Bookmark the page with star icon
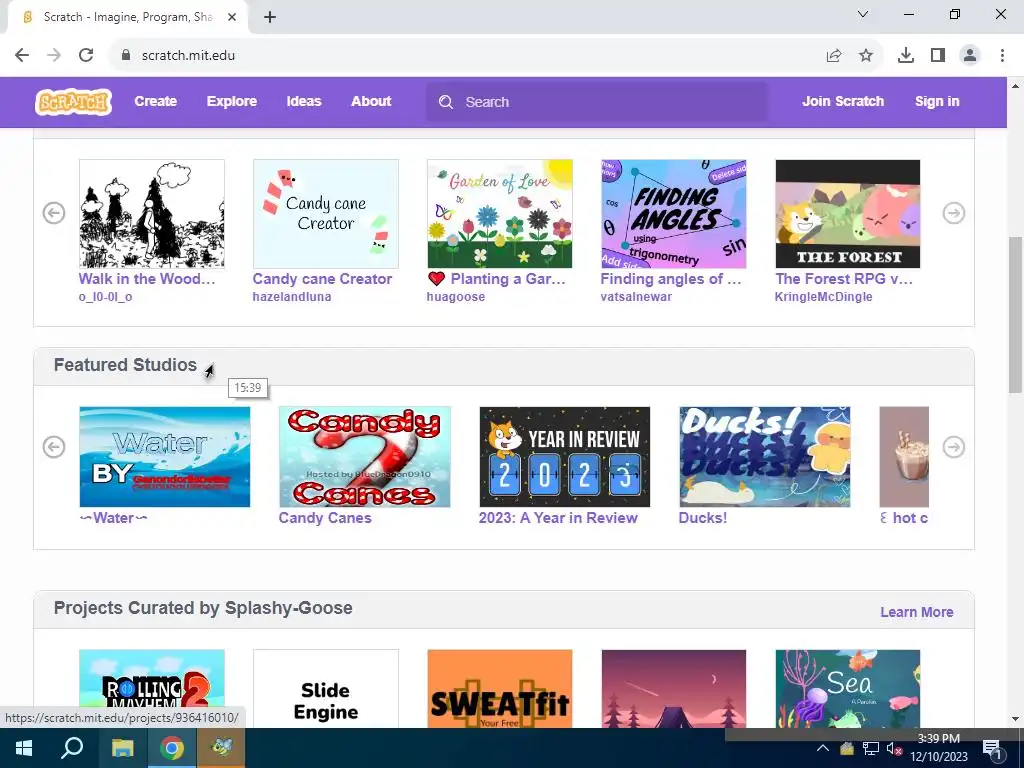Viewport: 1024px width, 768px height. (x=866, y=56)
